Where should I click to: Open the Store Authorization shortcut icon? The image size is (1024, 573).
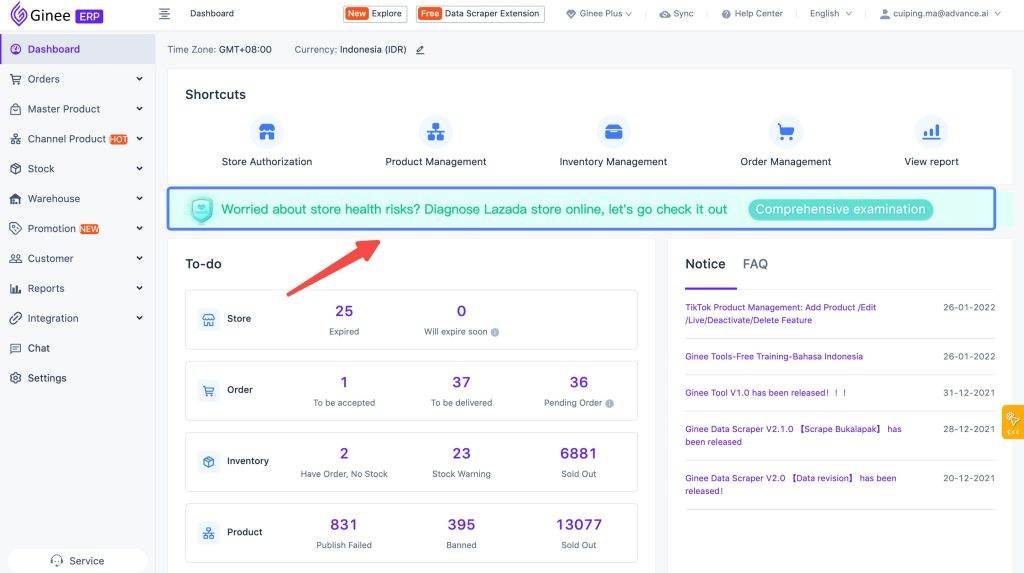tap(266, 132)
